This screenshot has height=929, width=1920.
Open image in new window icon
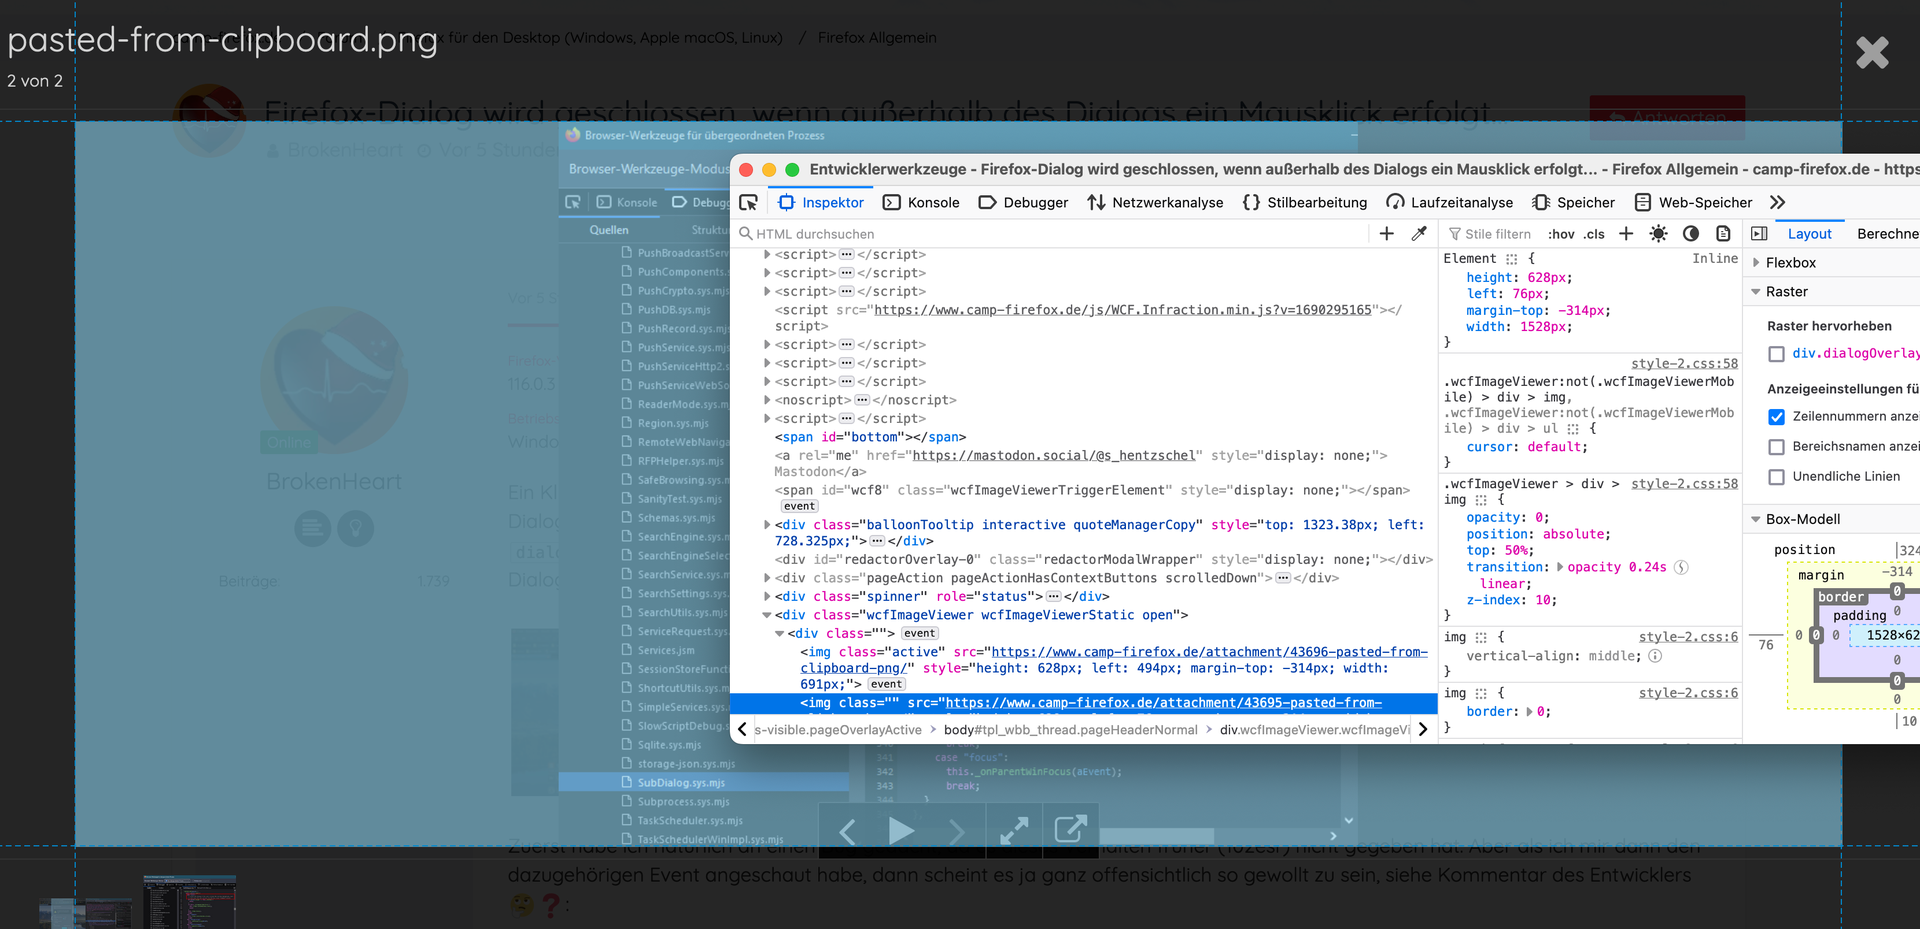(1070, 830)
